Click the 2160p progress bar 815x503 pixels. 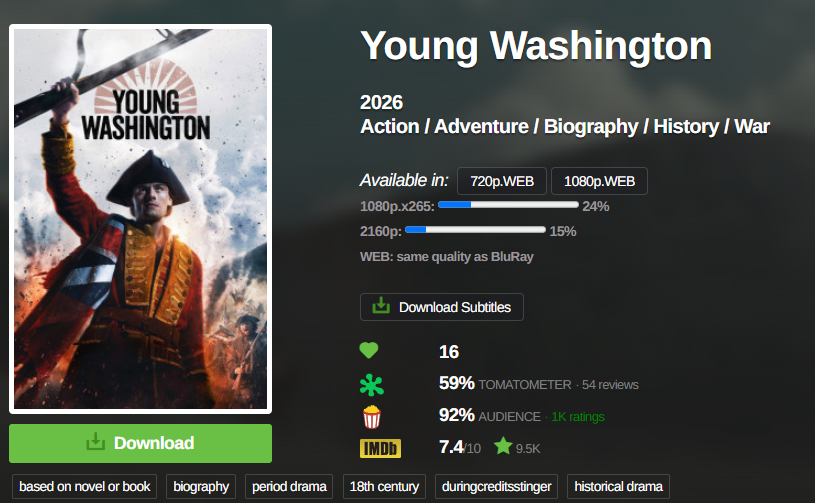tap(475, 230)
